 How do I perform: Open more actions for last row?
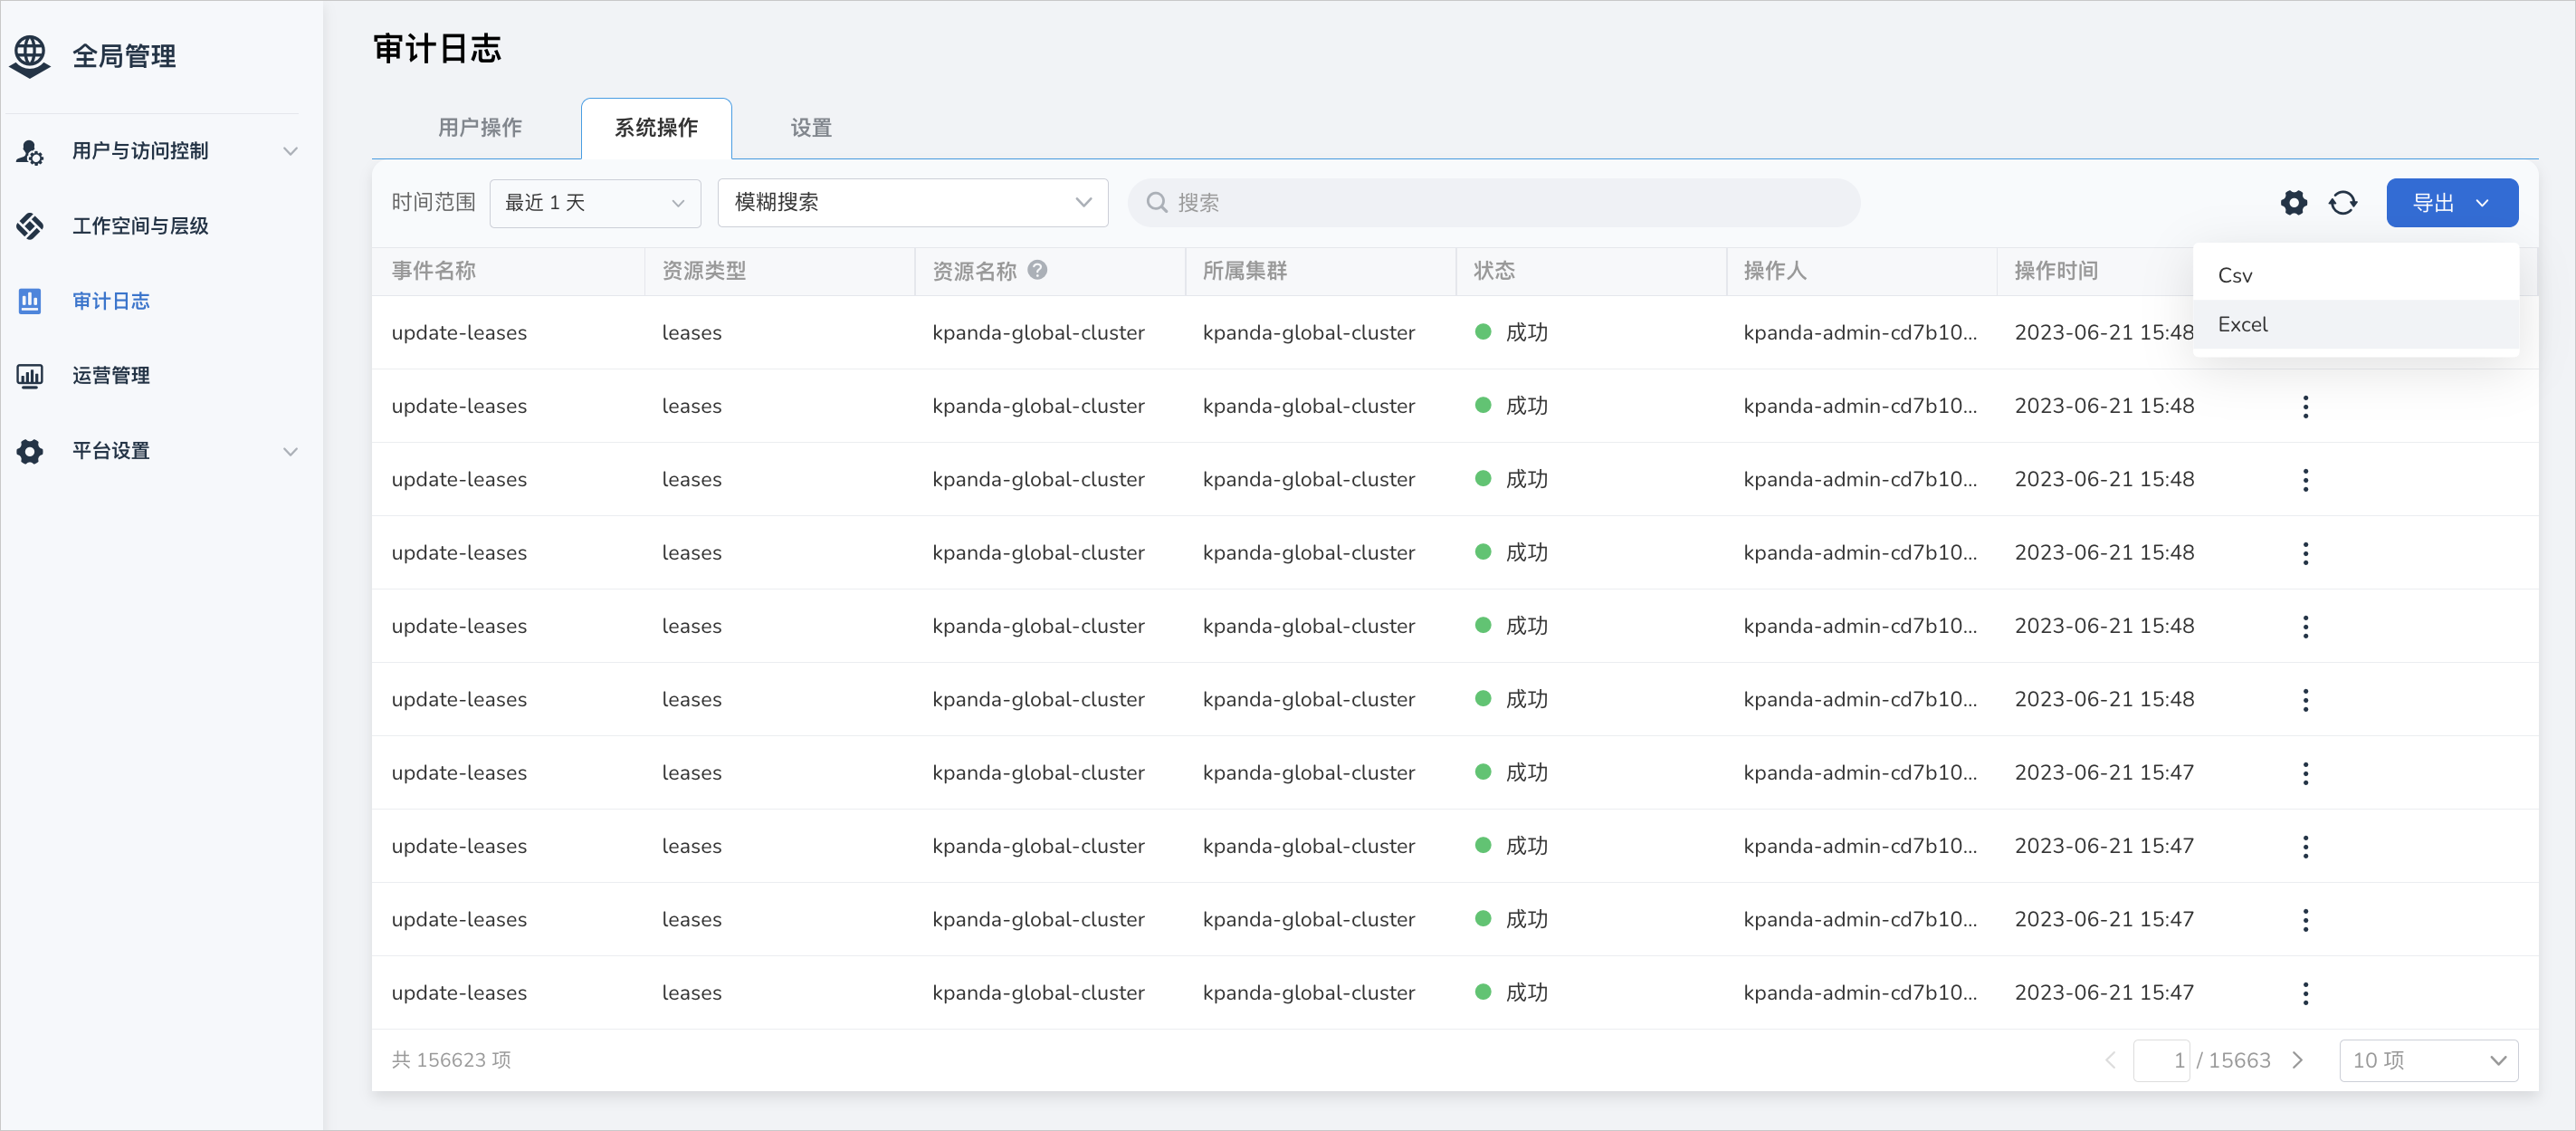2305,993
